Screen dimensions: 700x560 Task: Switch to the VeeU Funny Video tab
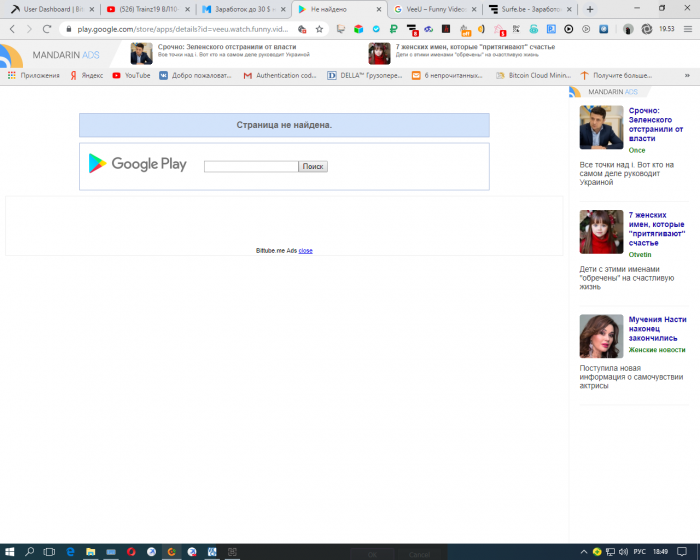coord(435,9)
